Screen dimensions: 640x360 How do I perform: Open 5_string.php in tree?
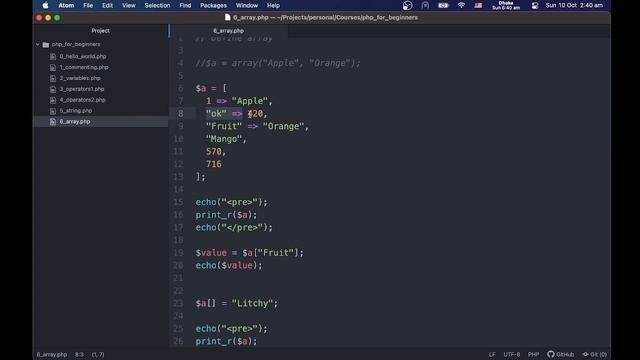(76, 111)
